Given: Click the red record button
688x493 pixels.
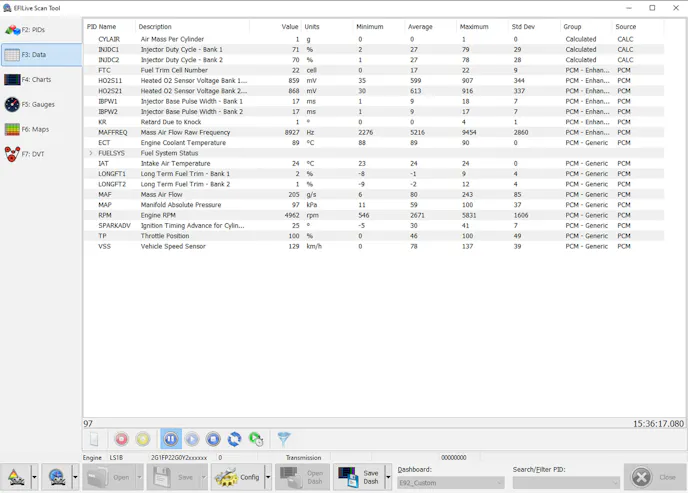Looking at the screenshot, I should (x=121, y=439).
